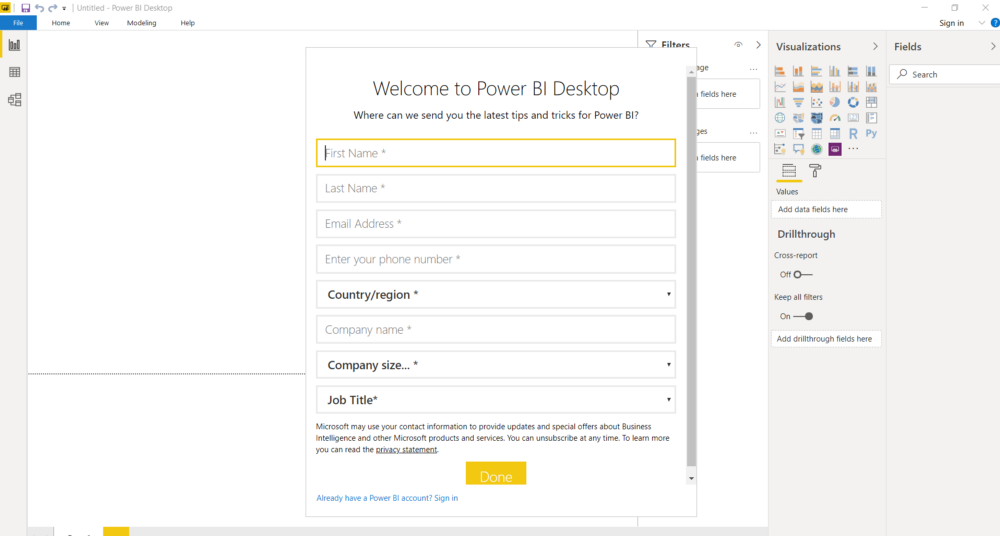The width and height of the screenshot is (1000, 536).
Task: Select the Clustered column chart visual
Action: pos(834,71)
